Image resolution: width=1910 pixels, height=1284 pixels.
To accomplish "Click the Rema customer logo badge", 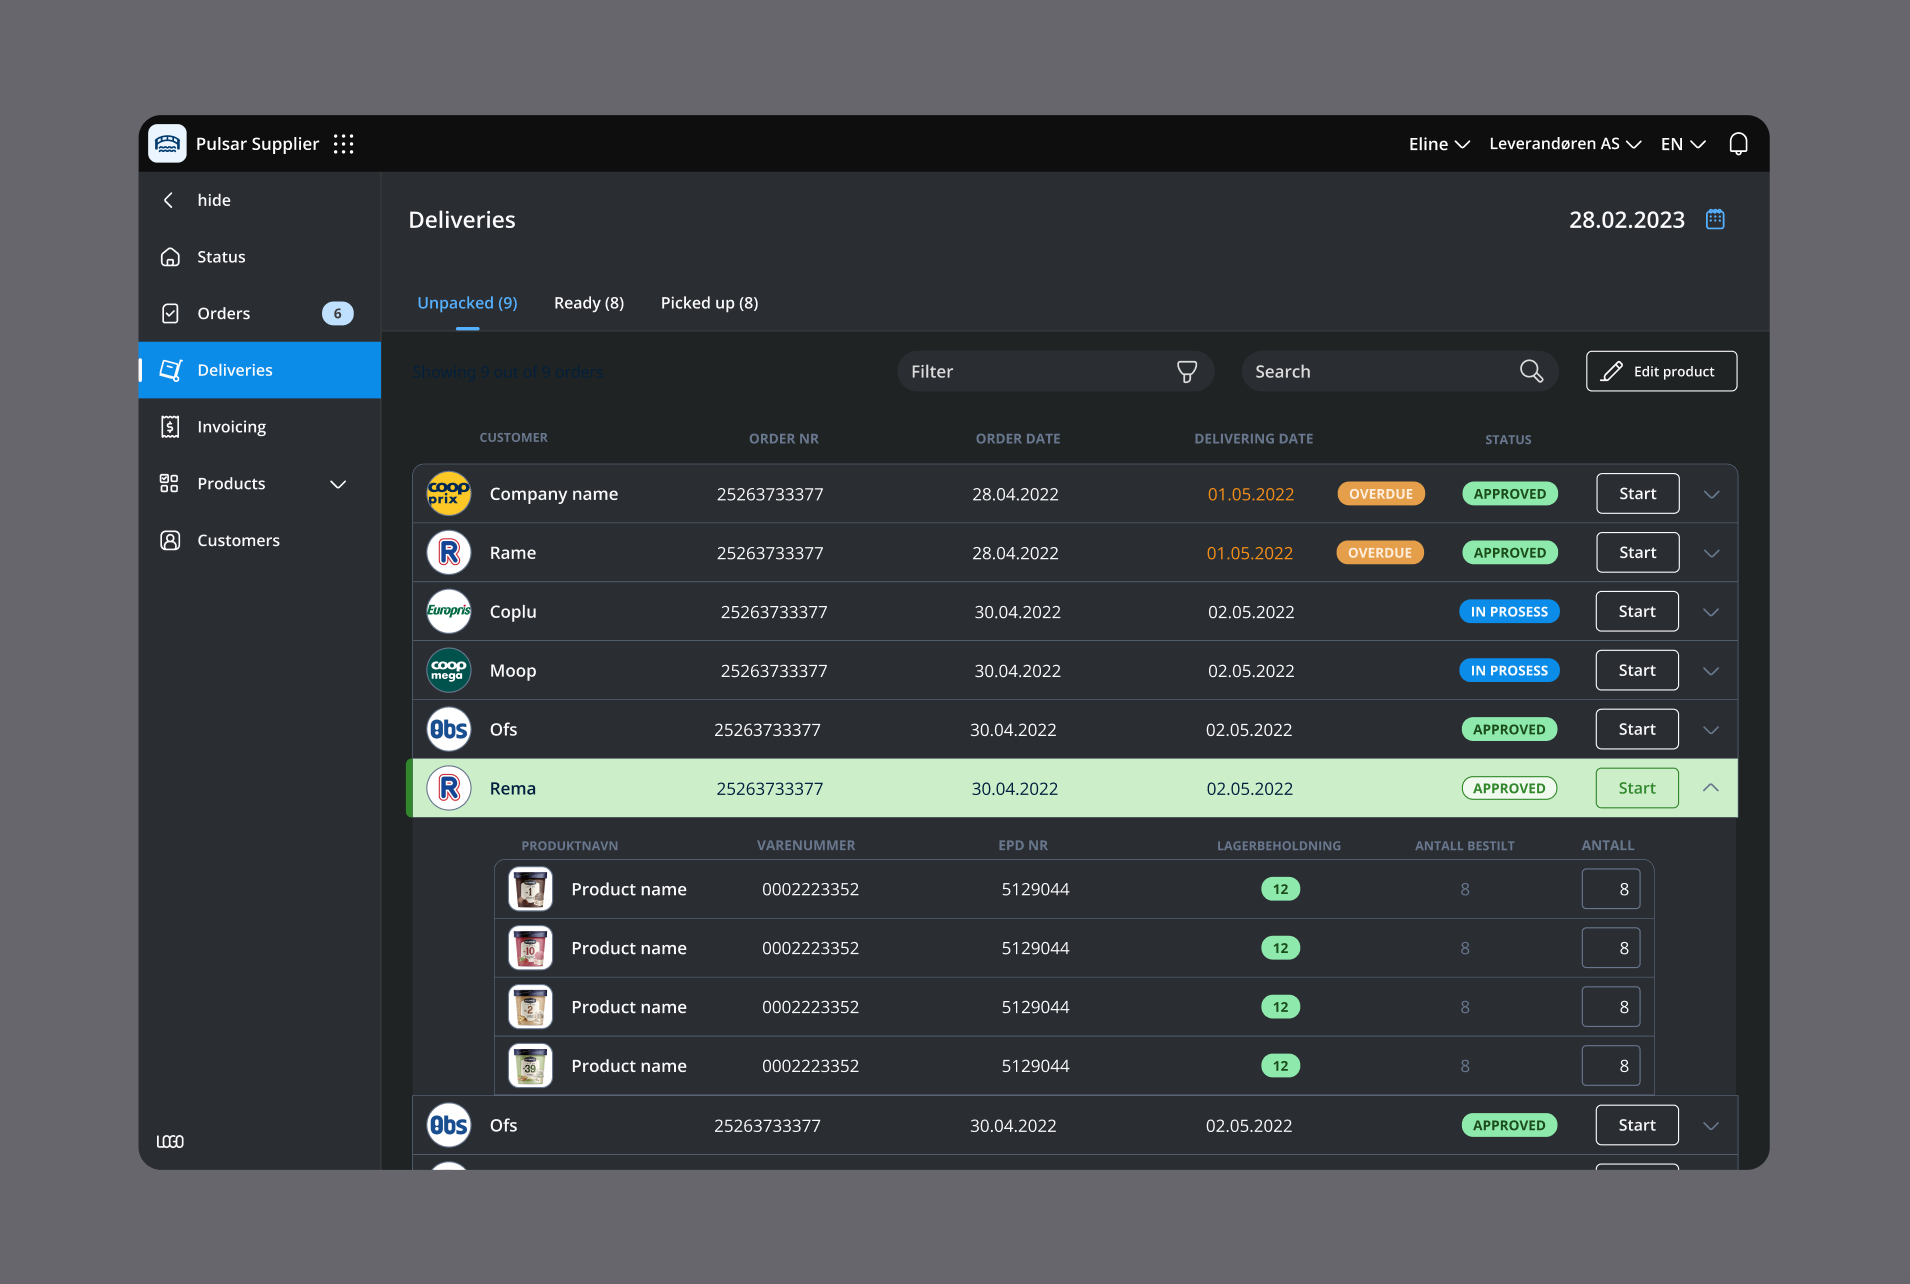I will click(x=449, y=788).
